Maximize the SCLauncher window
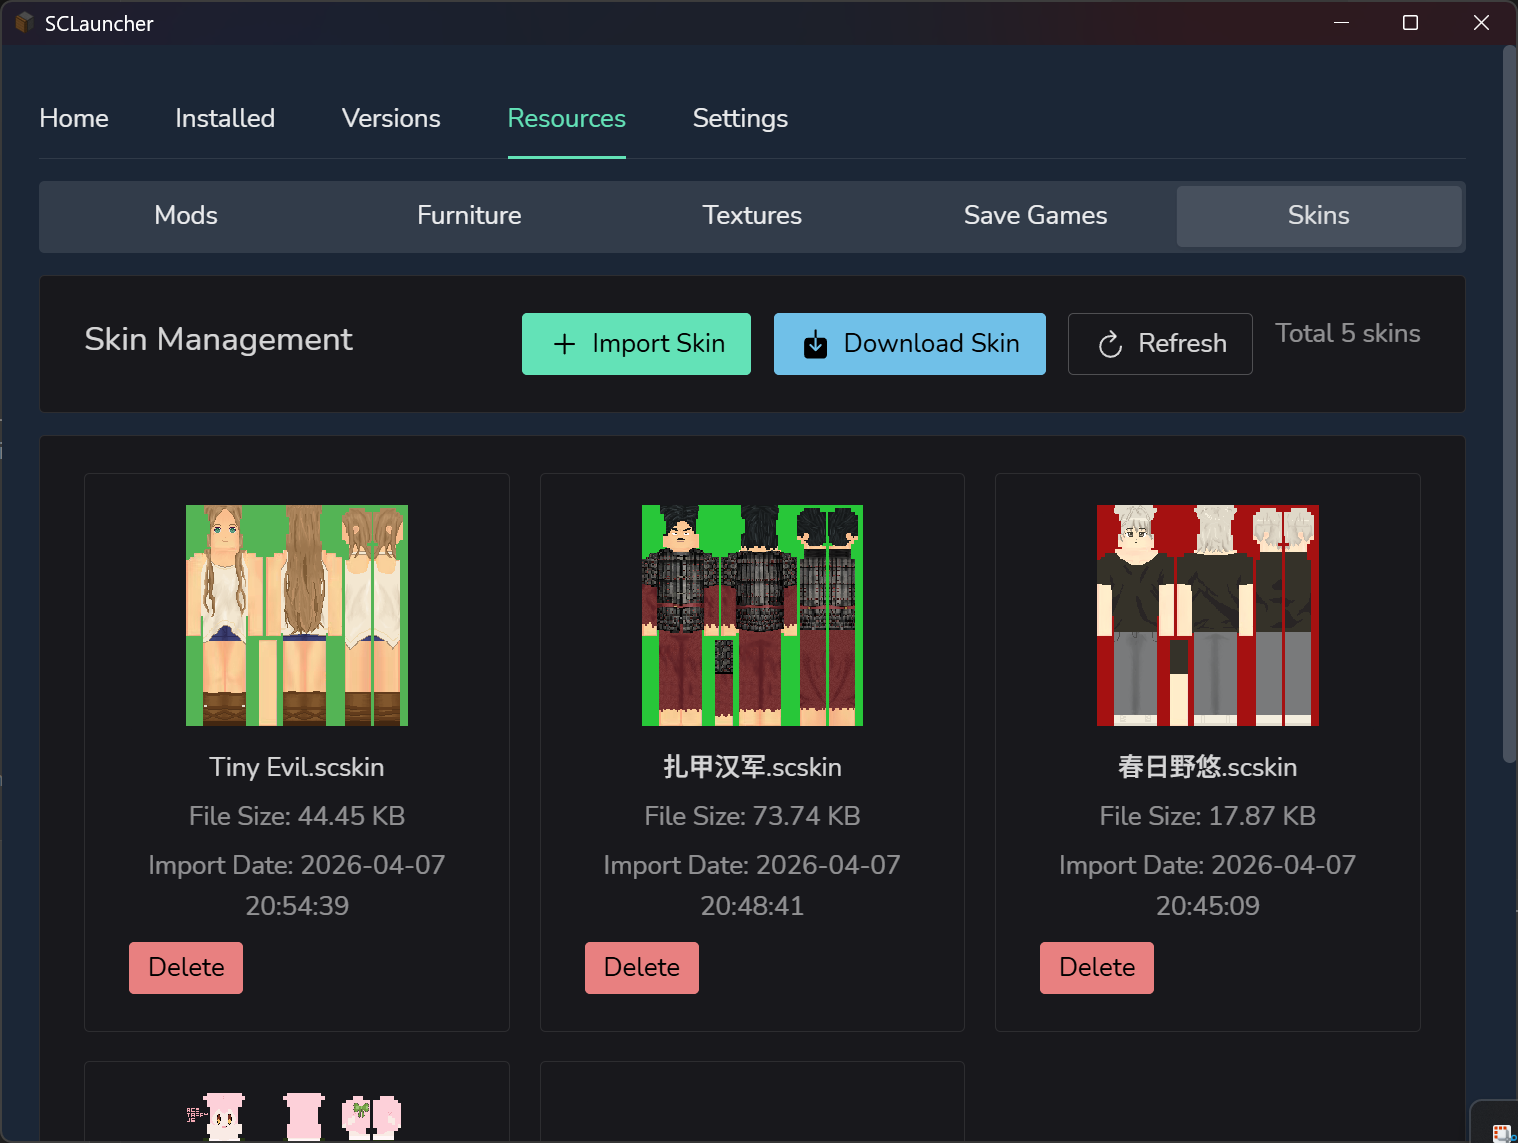Screen dimensions: 1518x1143 [1410, 23]
